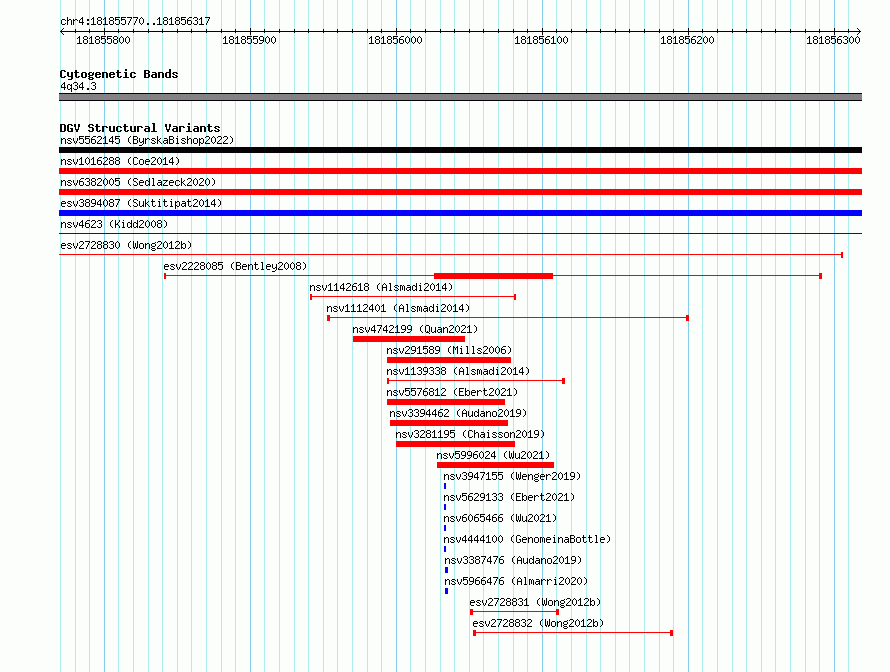Click the red nsv1016288 variant bar
The height and width of the screenshot is (672, 890).
pyautogui.click(x=460, y=171)
